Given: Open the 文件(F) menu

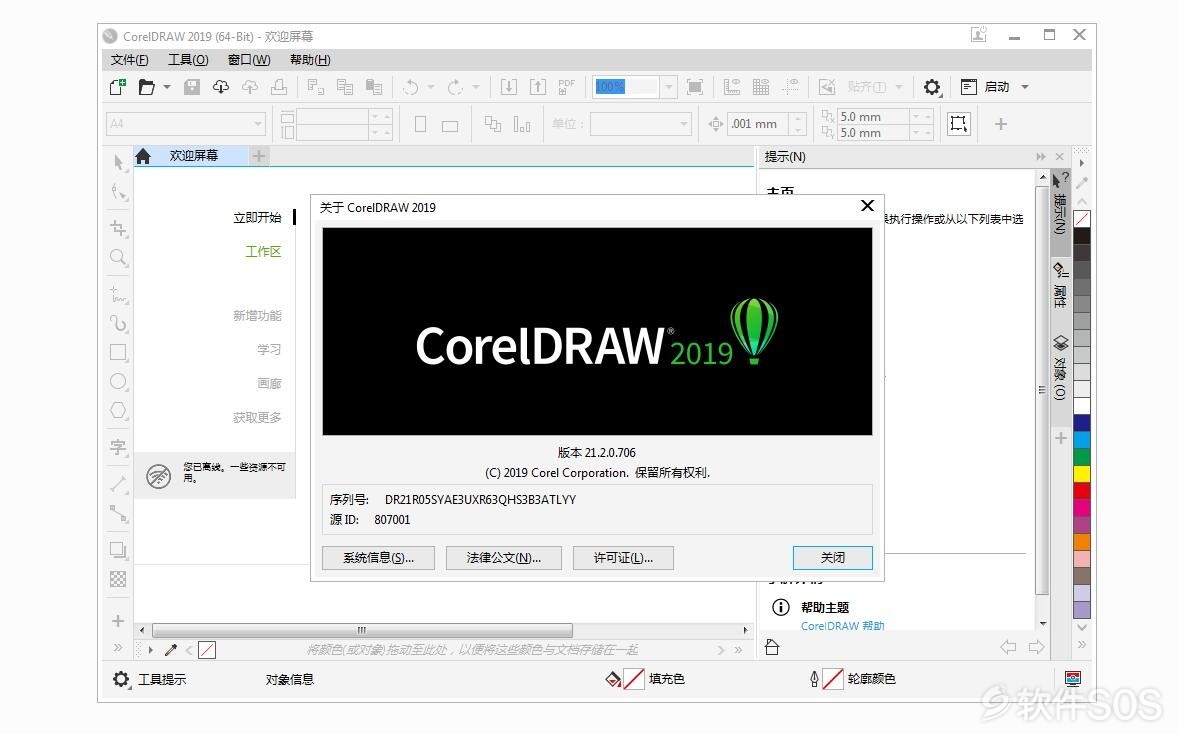Looking at the screenshot, I should pos(129,59).
